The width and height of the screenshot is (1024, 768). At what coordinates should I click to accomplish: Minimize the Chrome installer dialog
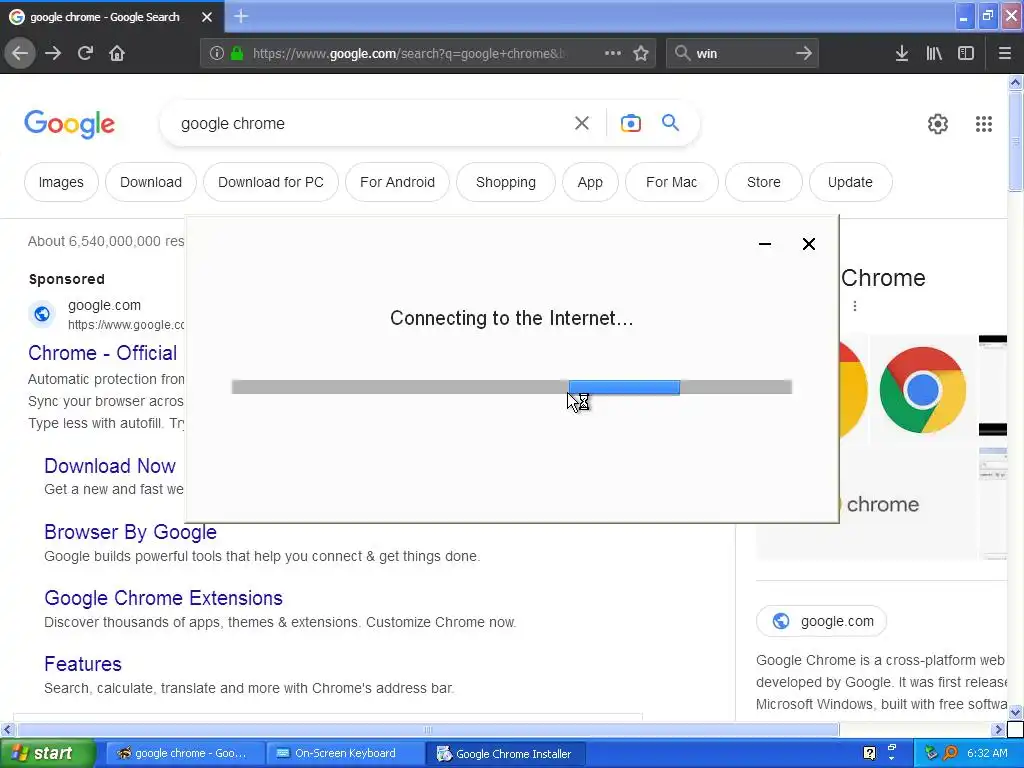click(x=765, y=244)
